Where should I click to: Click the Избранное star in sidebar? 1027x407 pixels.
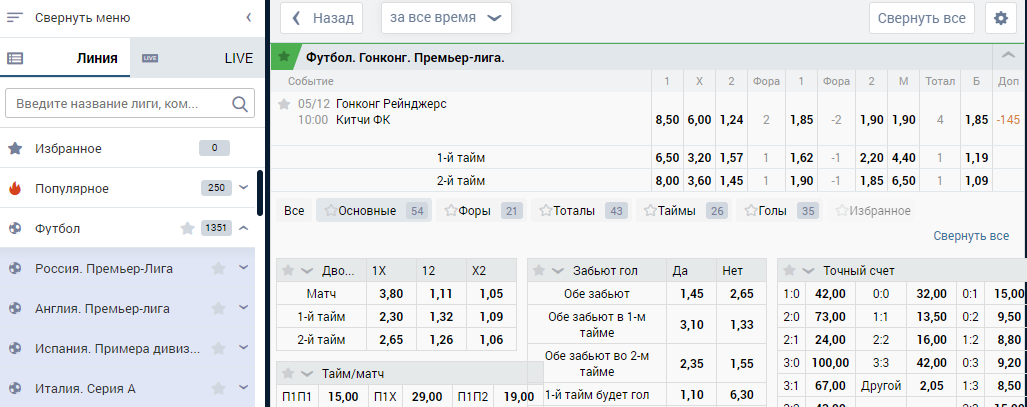pos(15,148)
